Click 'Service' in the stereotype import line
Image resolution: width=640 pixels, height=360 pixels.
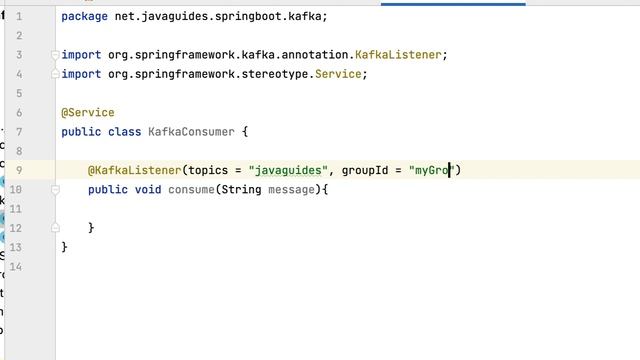338,74
